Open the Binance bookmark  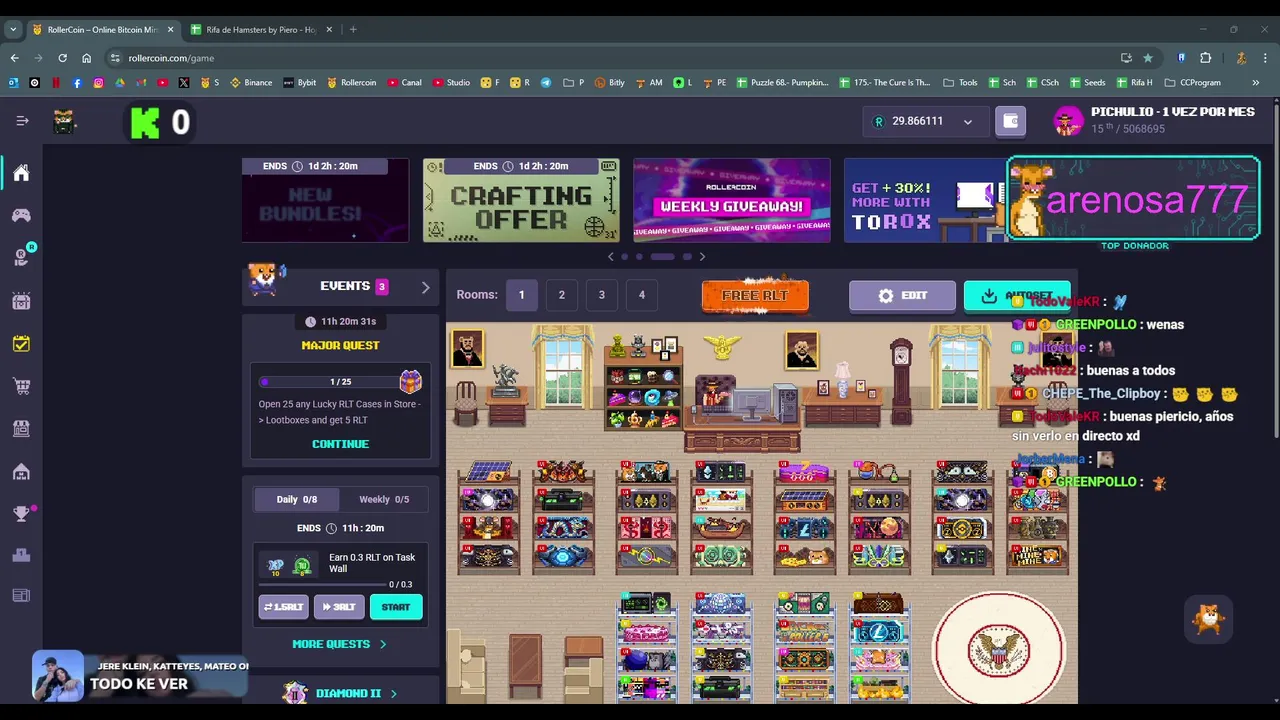(x=251, y=82)
